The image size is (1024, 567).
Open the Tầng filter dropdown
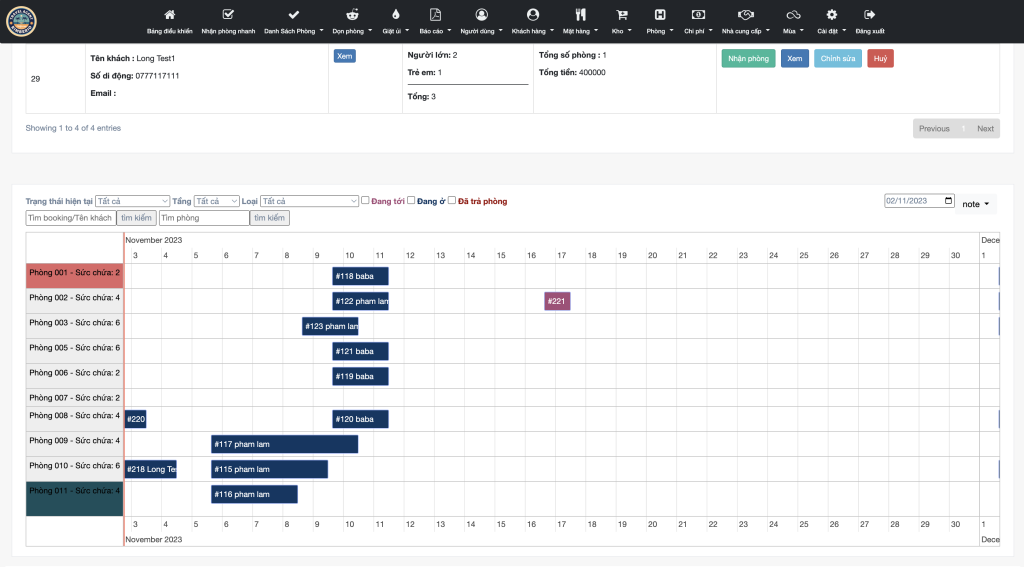(216, 201)
